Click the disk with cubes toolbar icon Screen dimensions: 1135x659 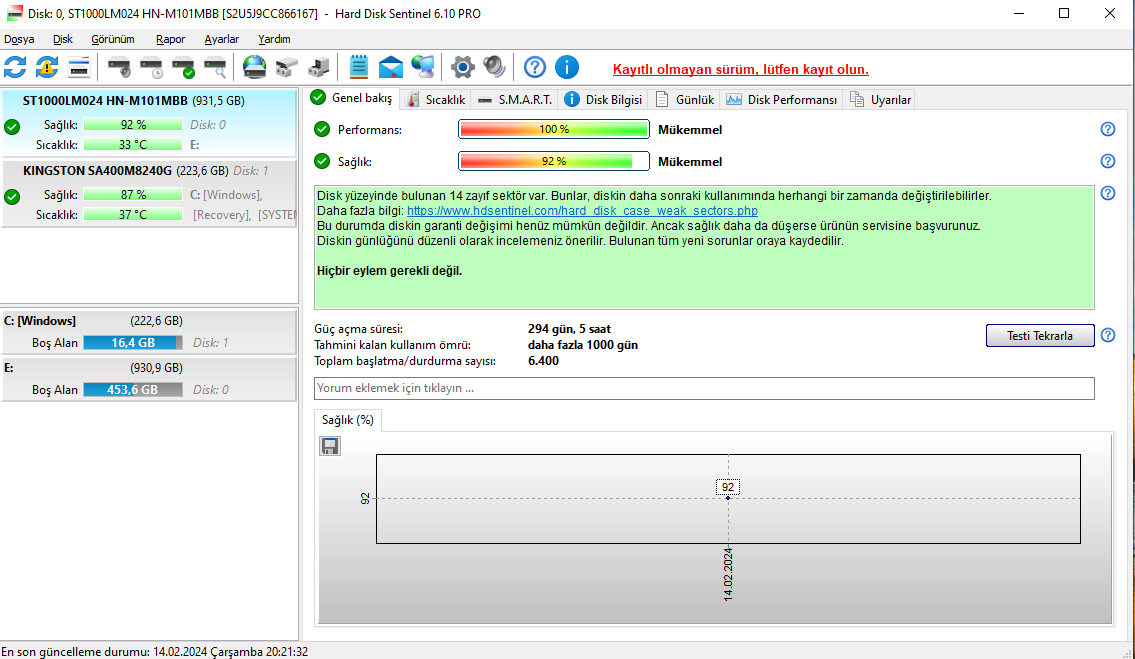coord(287,67)
